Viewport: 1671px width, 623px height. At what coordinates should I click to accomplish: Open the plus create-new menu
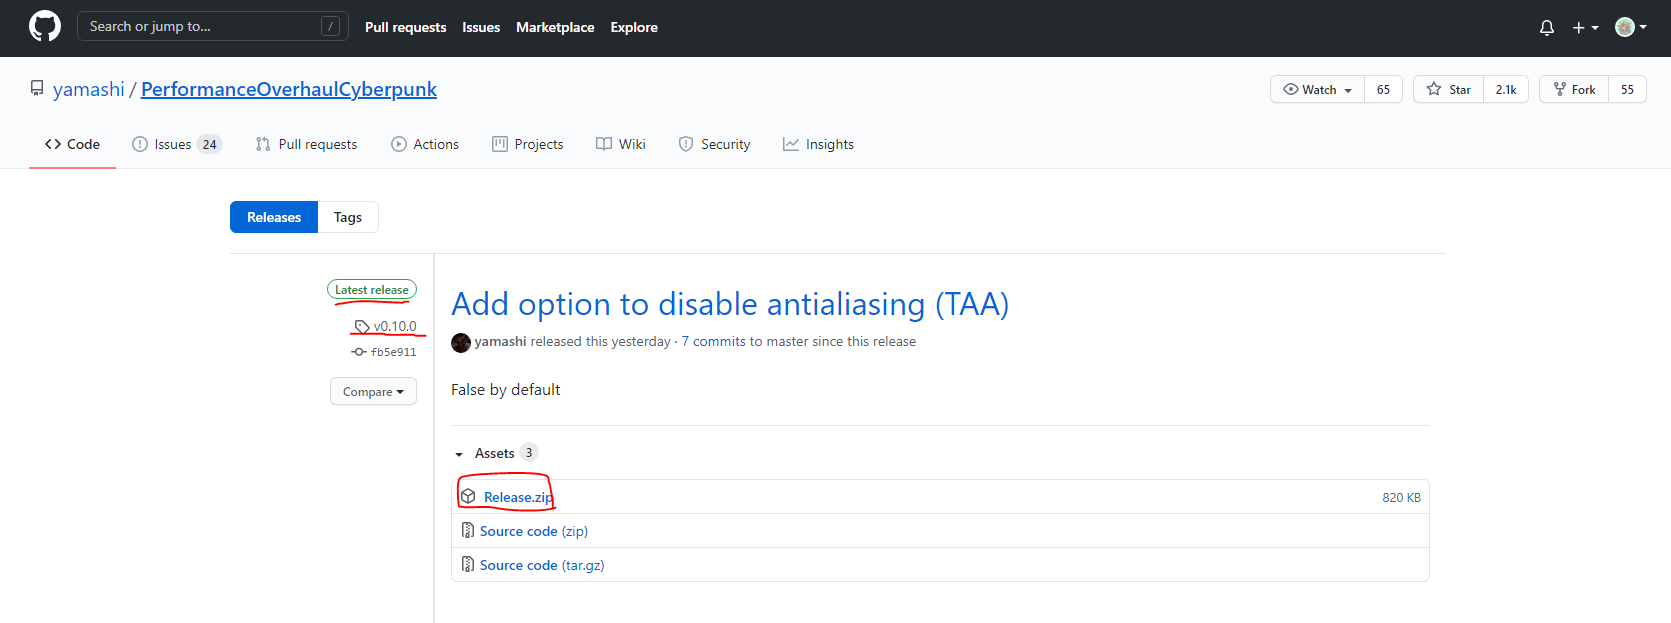point(1585,28)
